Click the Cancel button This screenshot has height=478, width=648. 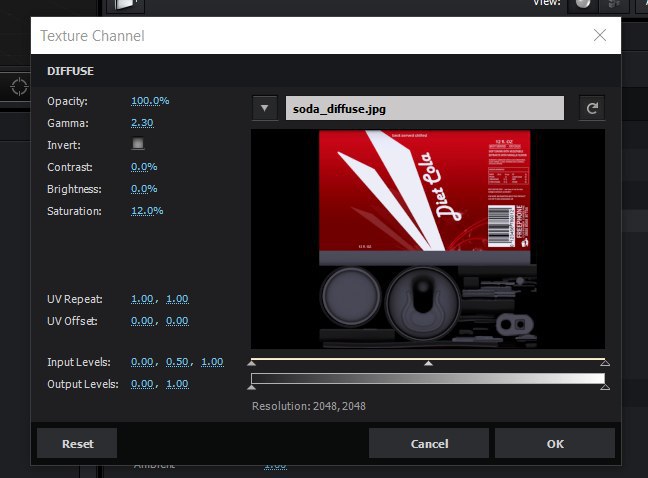429,444
